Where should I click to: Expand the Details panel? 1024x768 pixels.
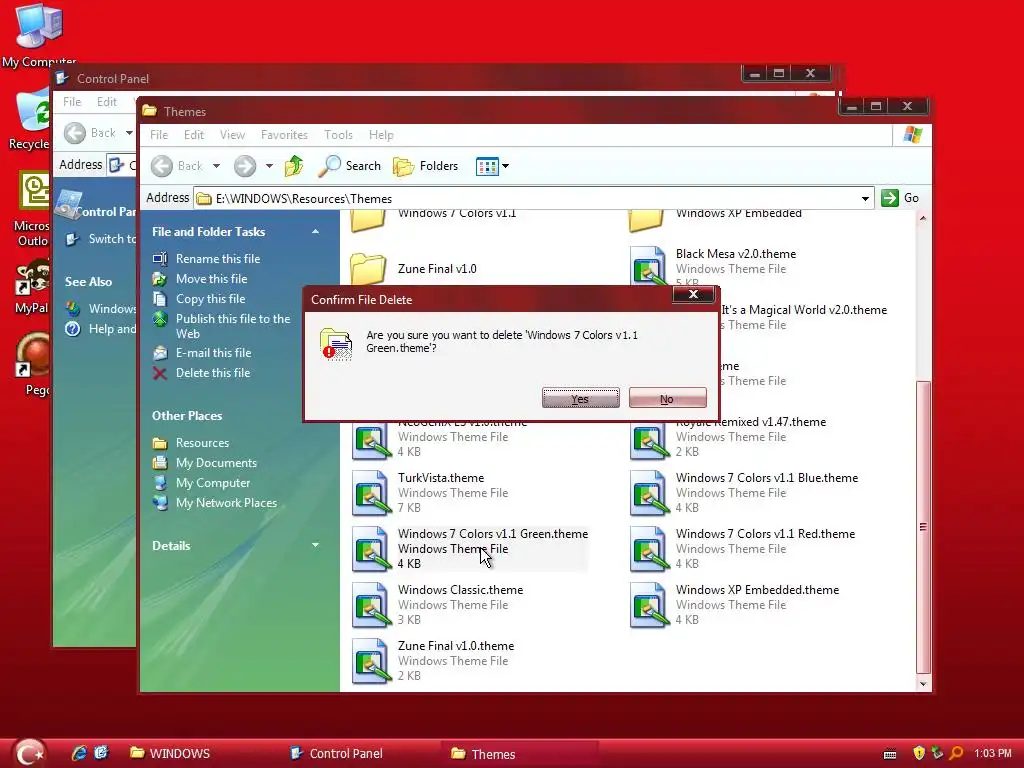click(315, 545)
